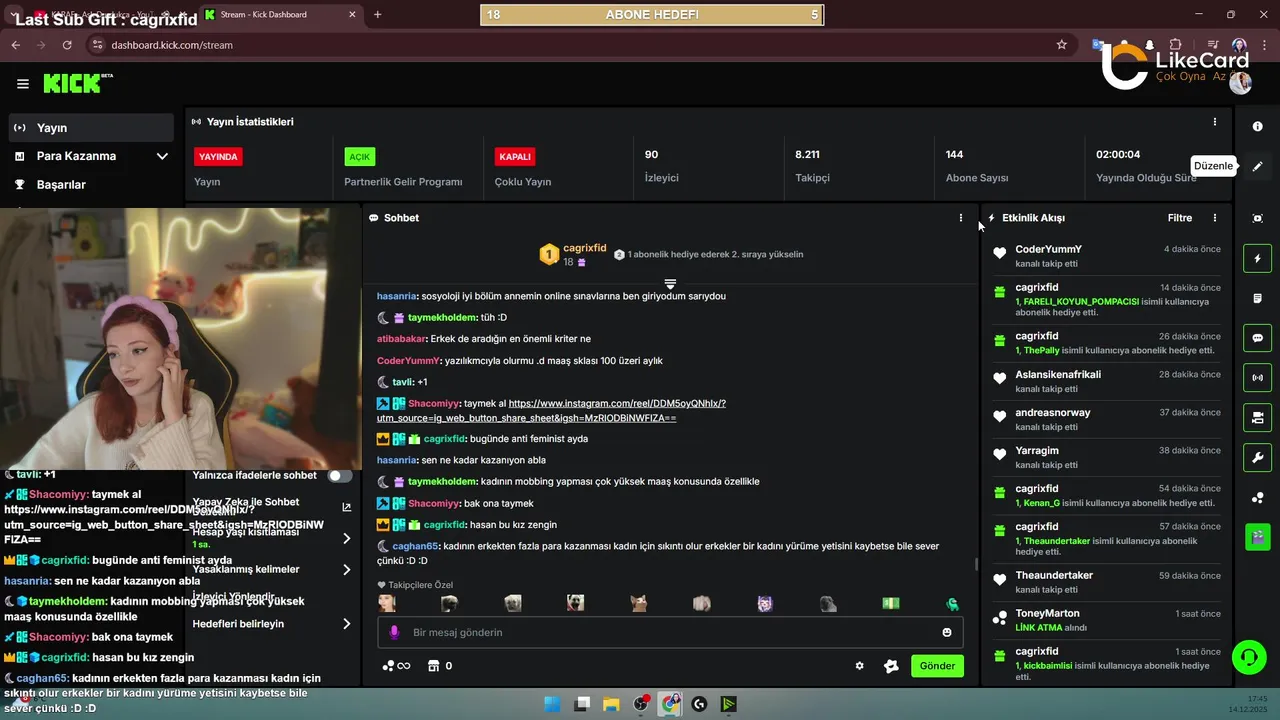Go back with the browser back arrow
The height and width of the screenshot is (720, 1280).
click(15, 45)
